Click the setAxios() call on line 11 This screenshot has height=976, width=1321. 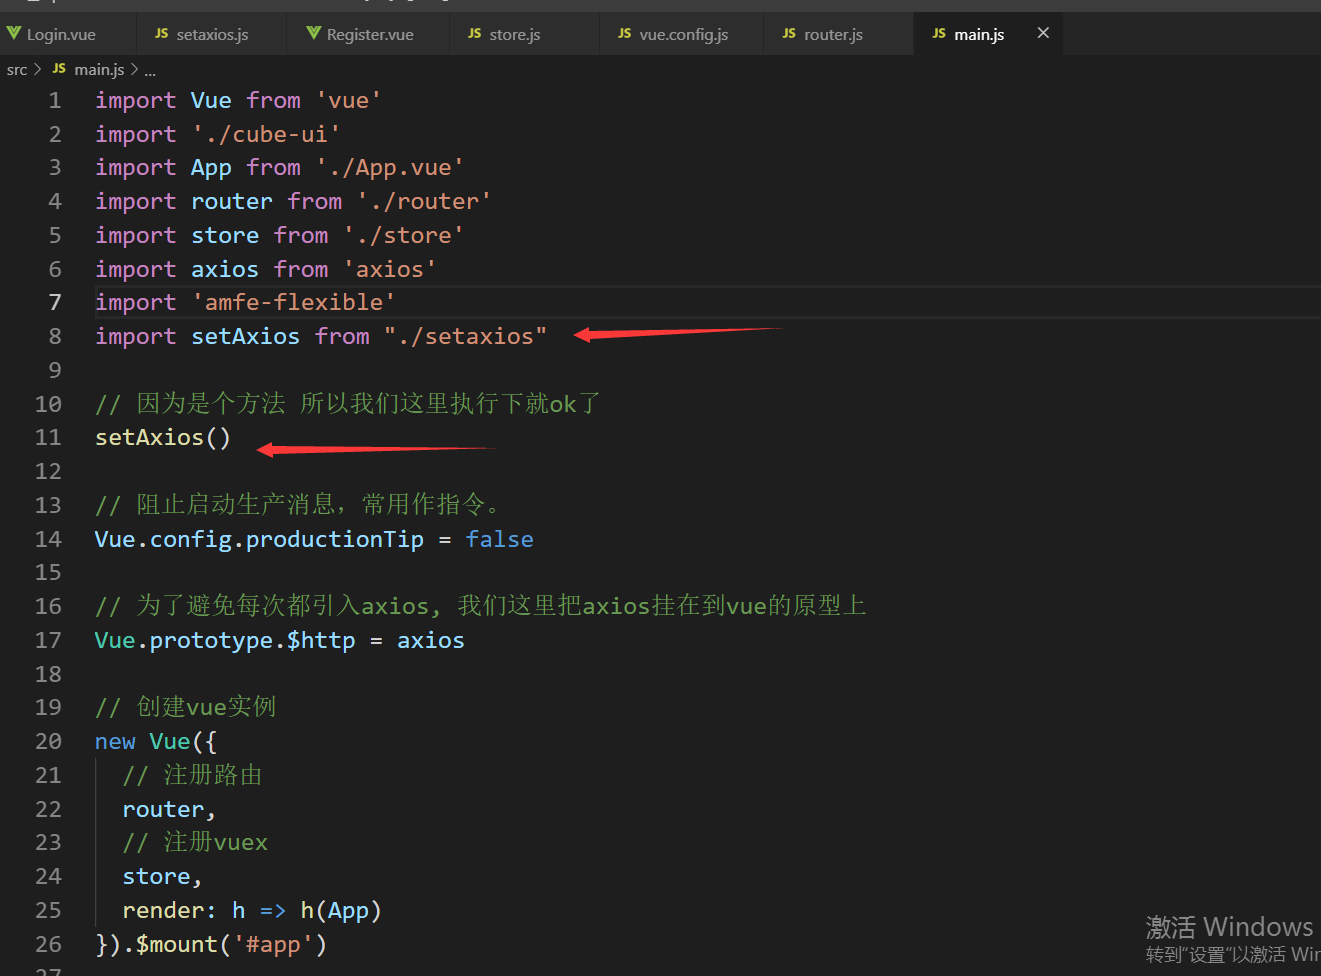click(x=163, y=438)
